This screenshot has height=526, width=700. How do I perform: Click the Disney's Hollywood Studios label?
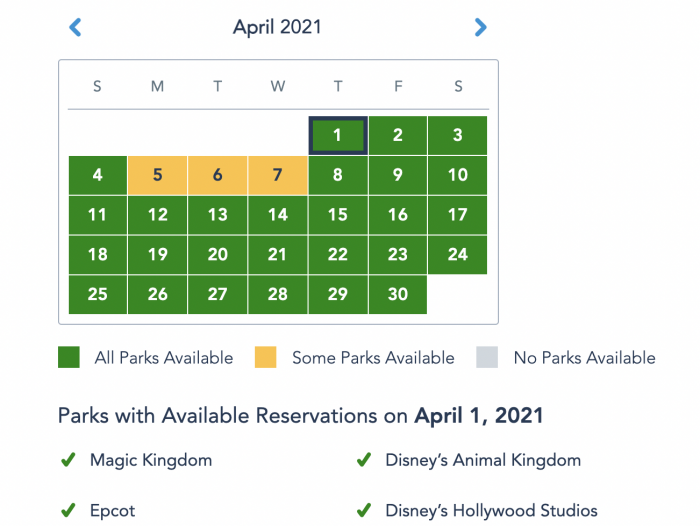pos(492,511)
